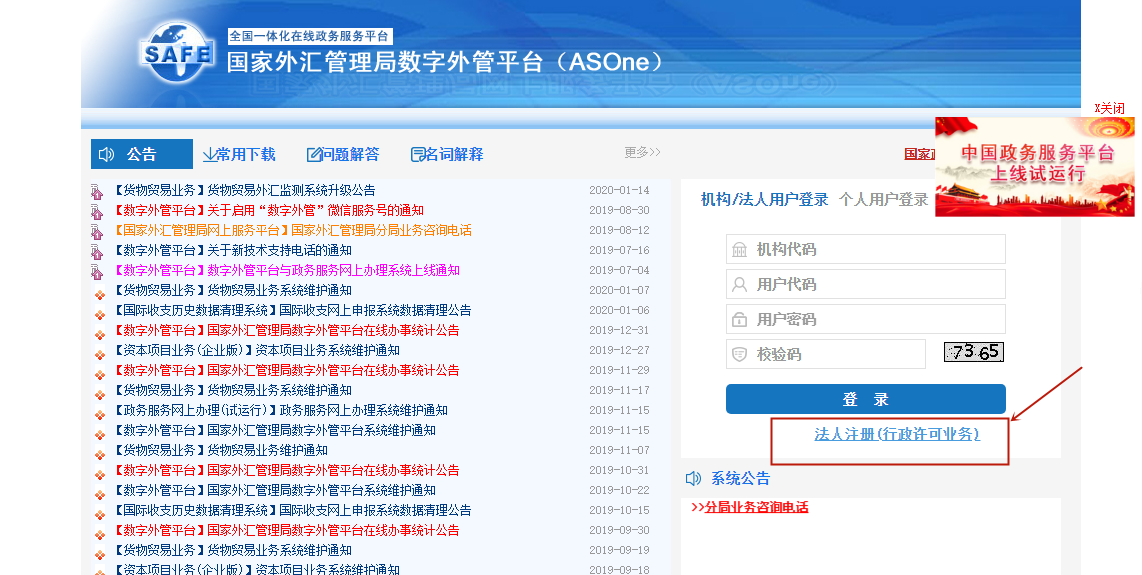1142x575 pixels.
Task: Click the 用户代码 input field
Action: tap(865, 284)
